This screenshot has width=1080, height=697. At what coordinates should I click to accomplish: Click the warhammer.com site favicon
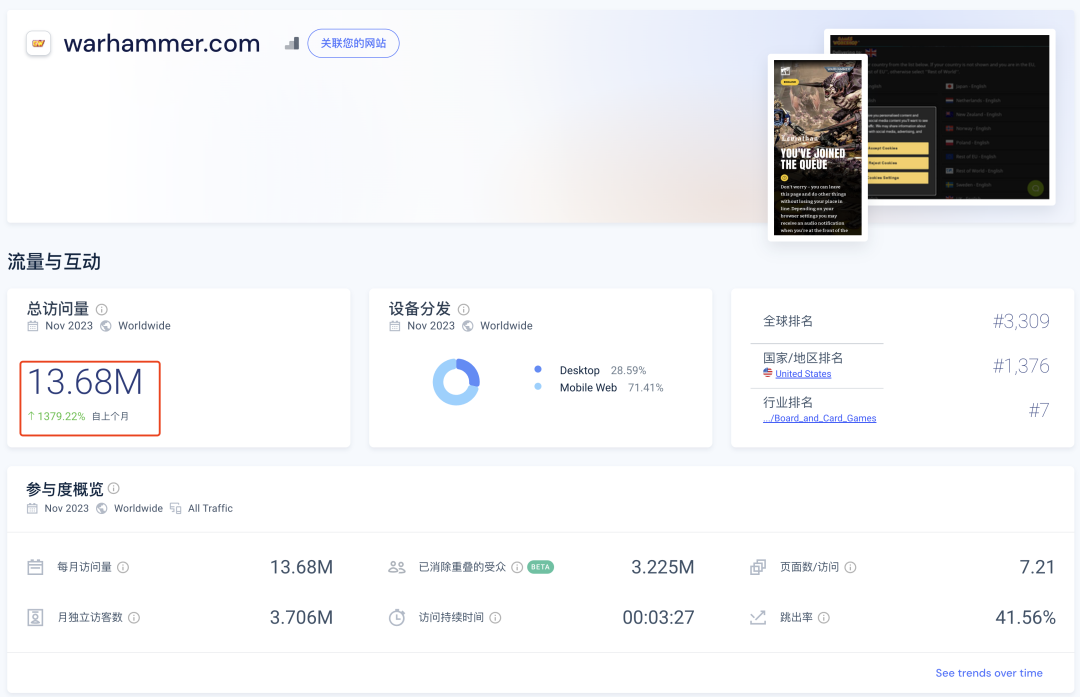39,43
